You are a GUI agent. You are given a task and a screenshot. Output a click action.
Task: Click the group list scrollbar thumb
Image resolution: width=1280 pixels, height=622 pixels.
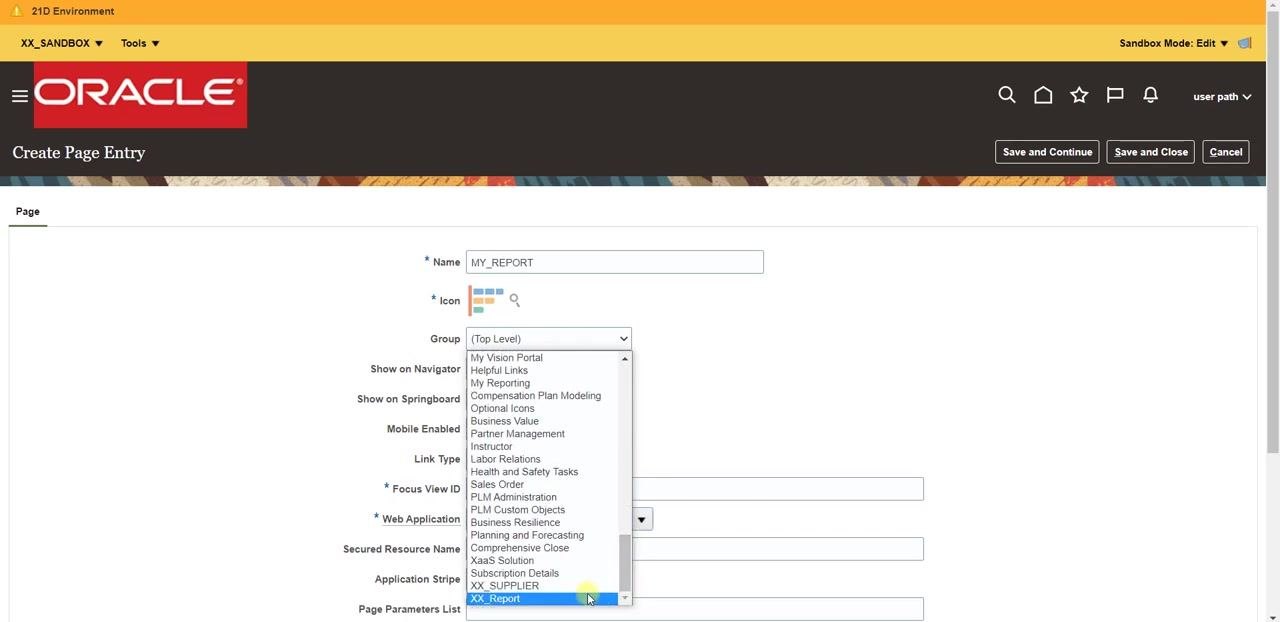click(x=625, y=563)
